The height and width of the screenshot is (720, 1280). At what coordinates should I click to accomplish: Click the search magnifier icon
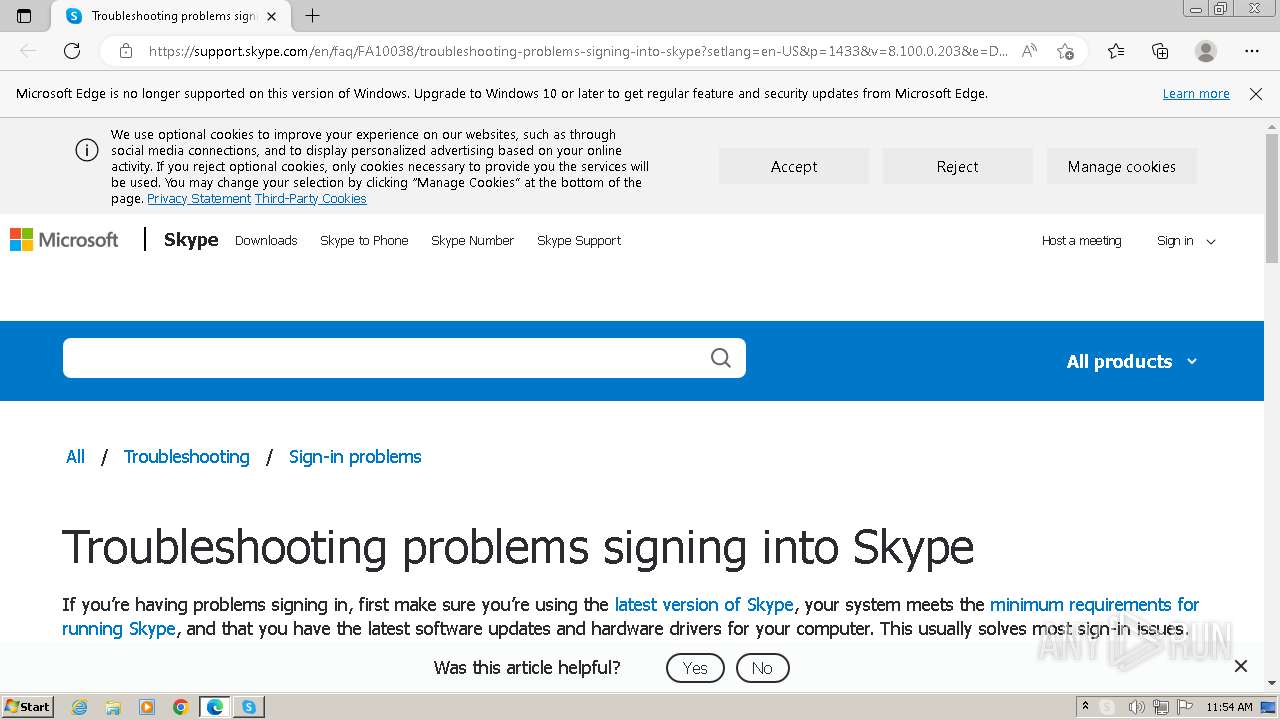(721, 358)
